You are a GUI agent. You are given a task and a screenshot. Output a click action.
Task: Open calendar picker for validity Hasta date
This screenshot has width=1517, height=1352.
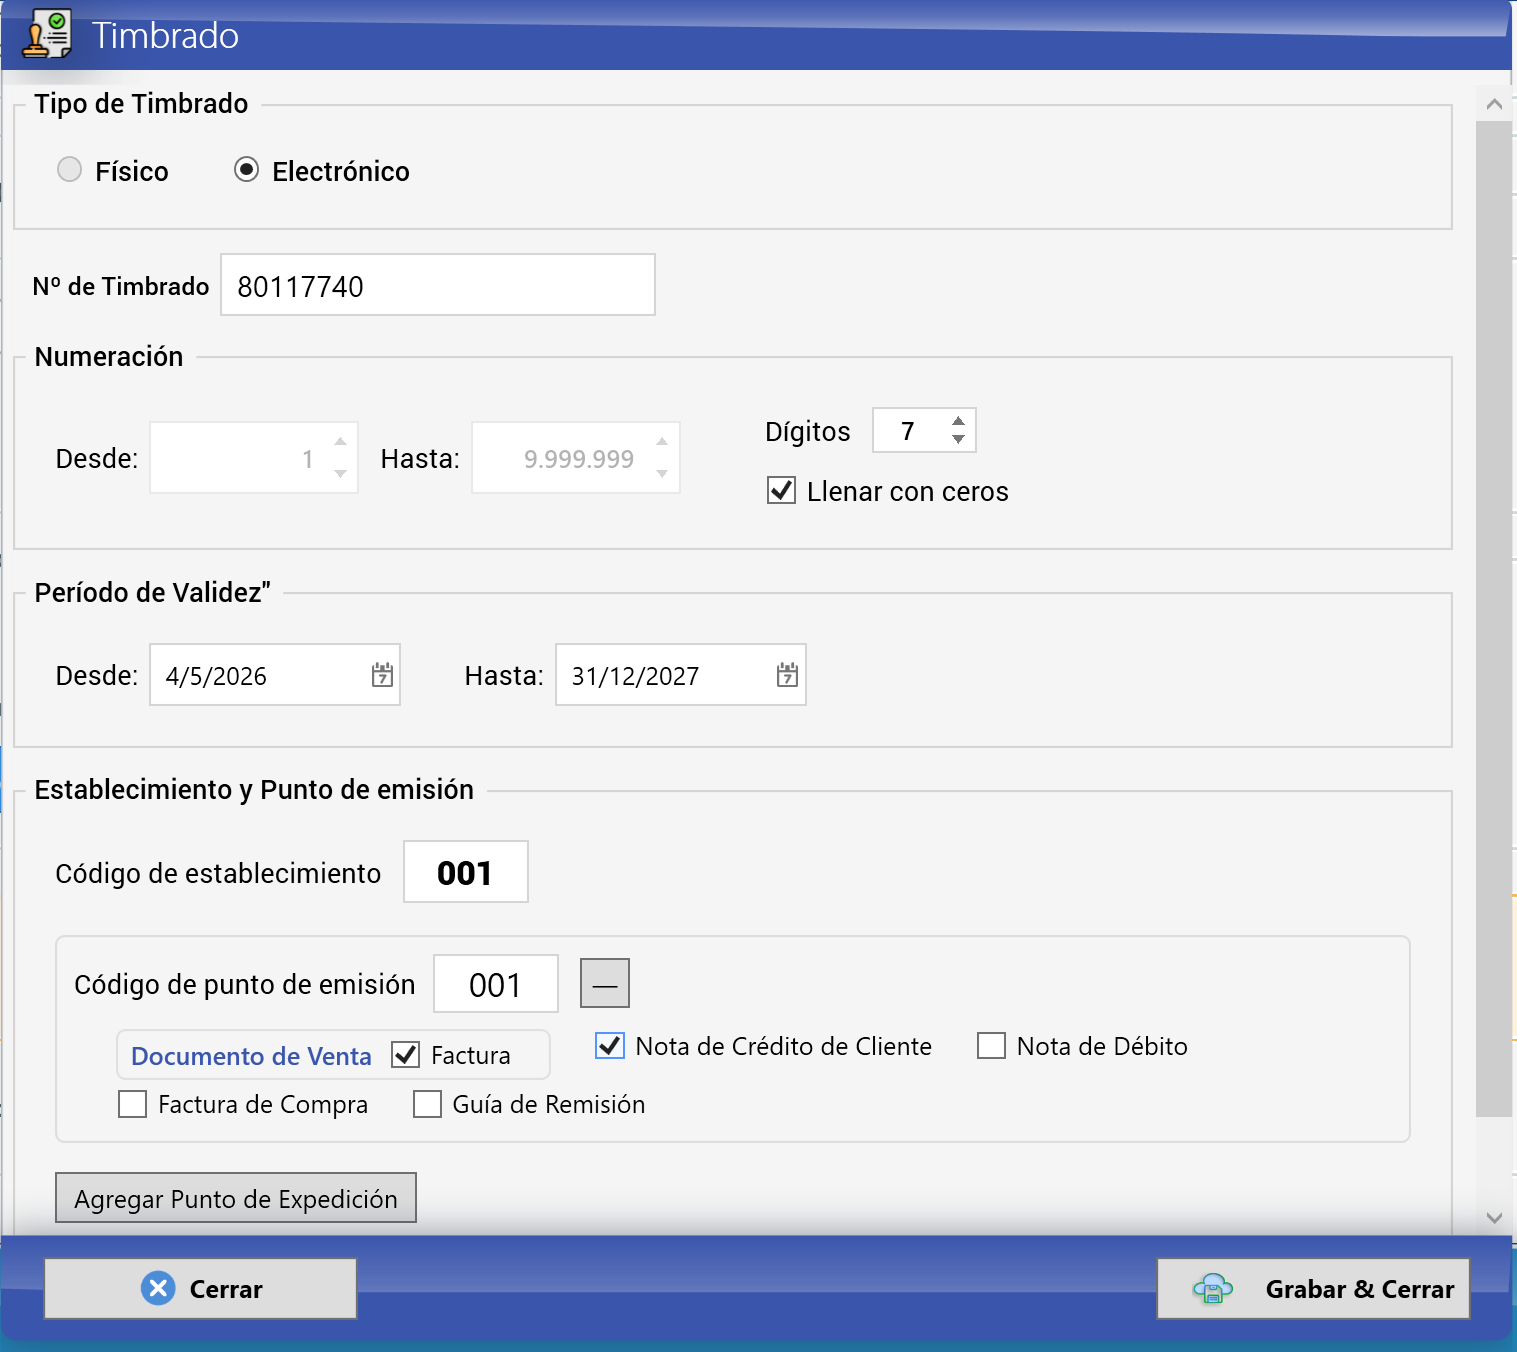(x=787, y=675)
